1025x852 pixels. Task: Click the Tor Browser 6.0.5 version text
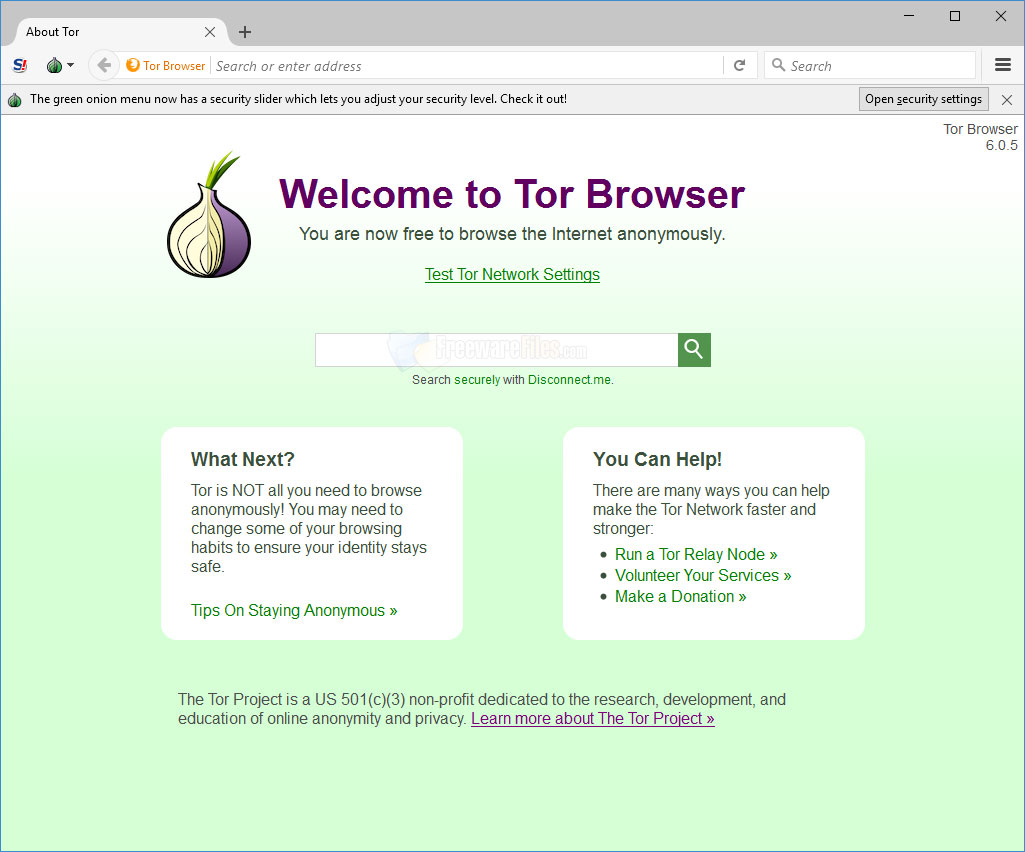[981, 137]
